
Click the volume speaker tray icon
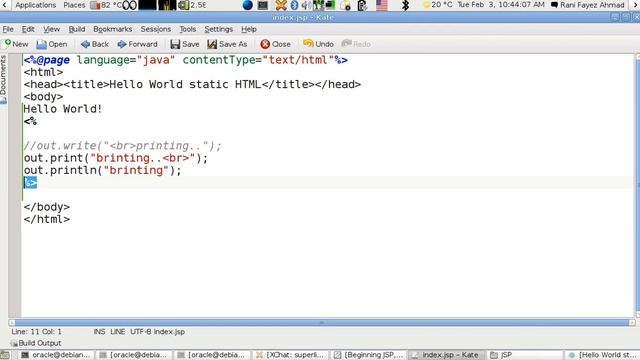(x=305, y=5)
